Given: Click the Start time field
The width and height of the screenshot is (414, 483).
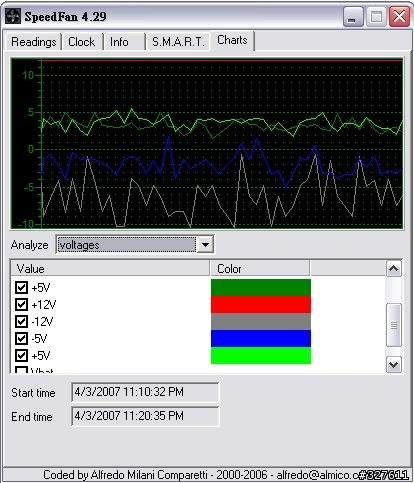Looking at the screenshot, I should coord(145,392).
